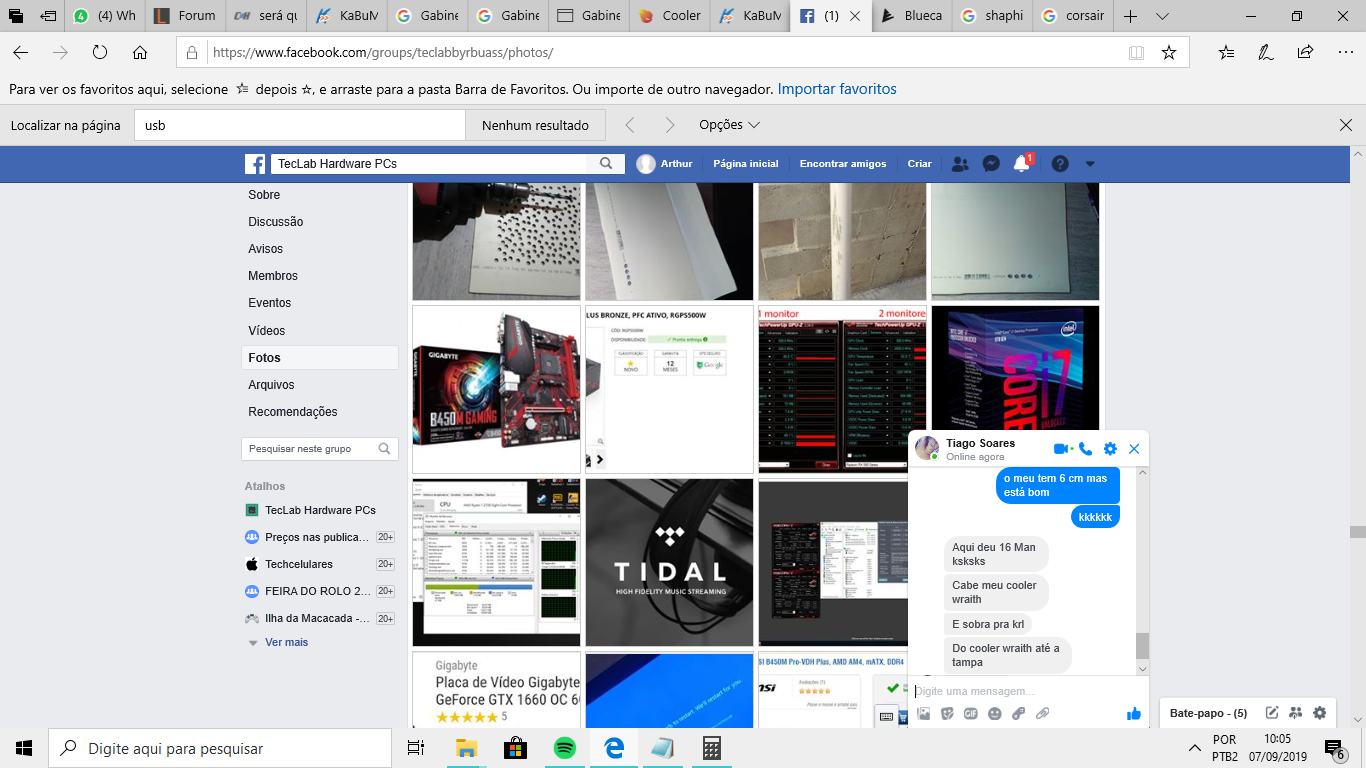Add this page to favorites (star icon)
The image size is (1366, 768).
[x=1169, y=53]
